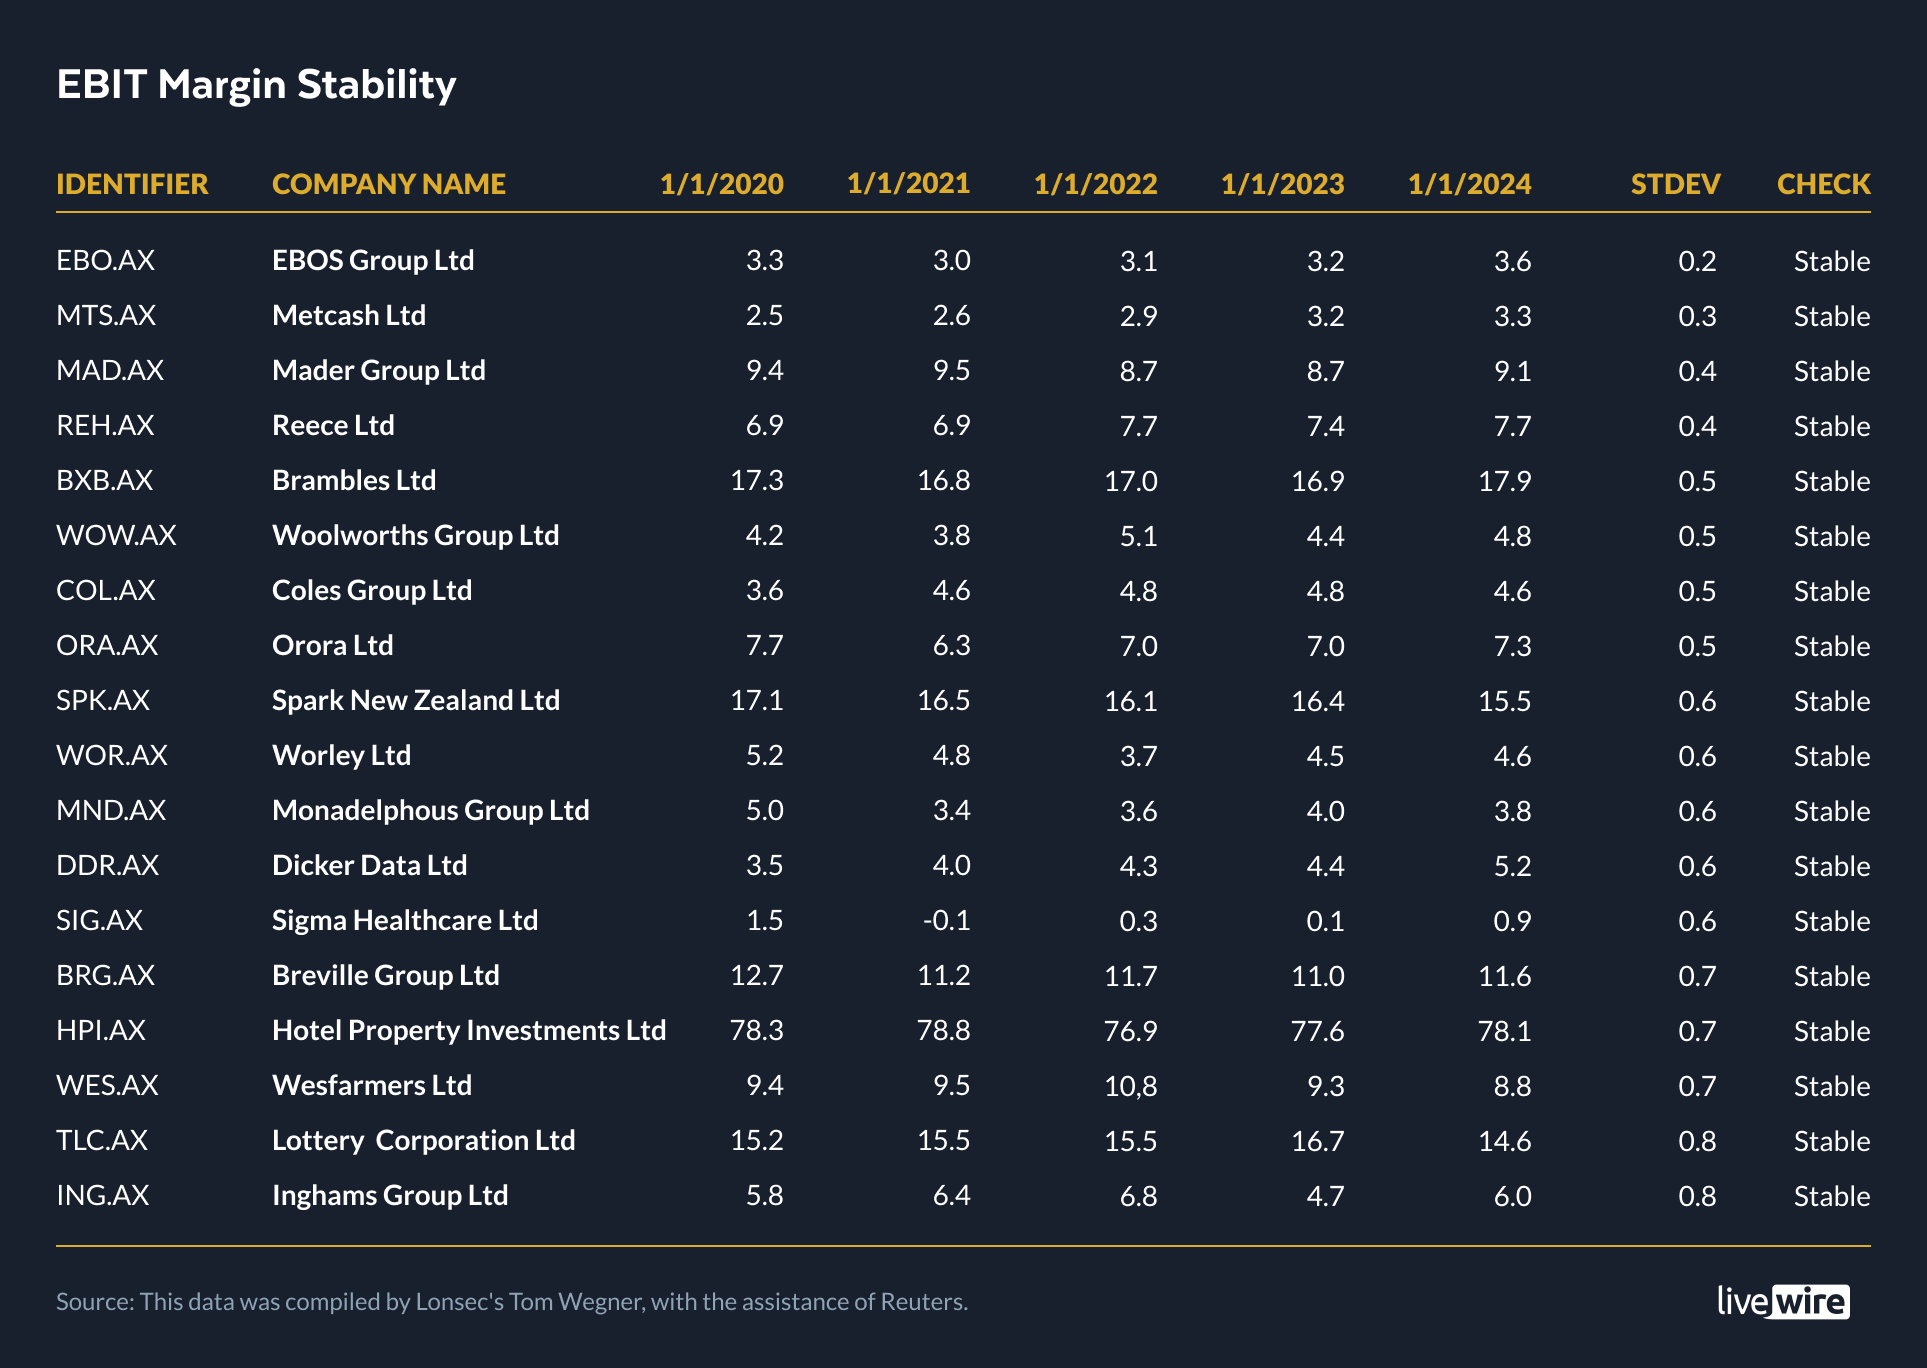Click the Stable check for EBOS Group

click(1831, 261)
